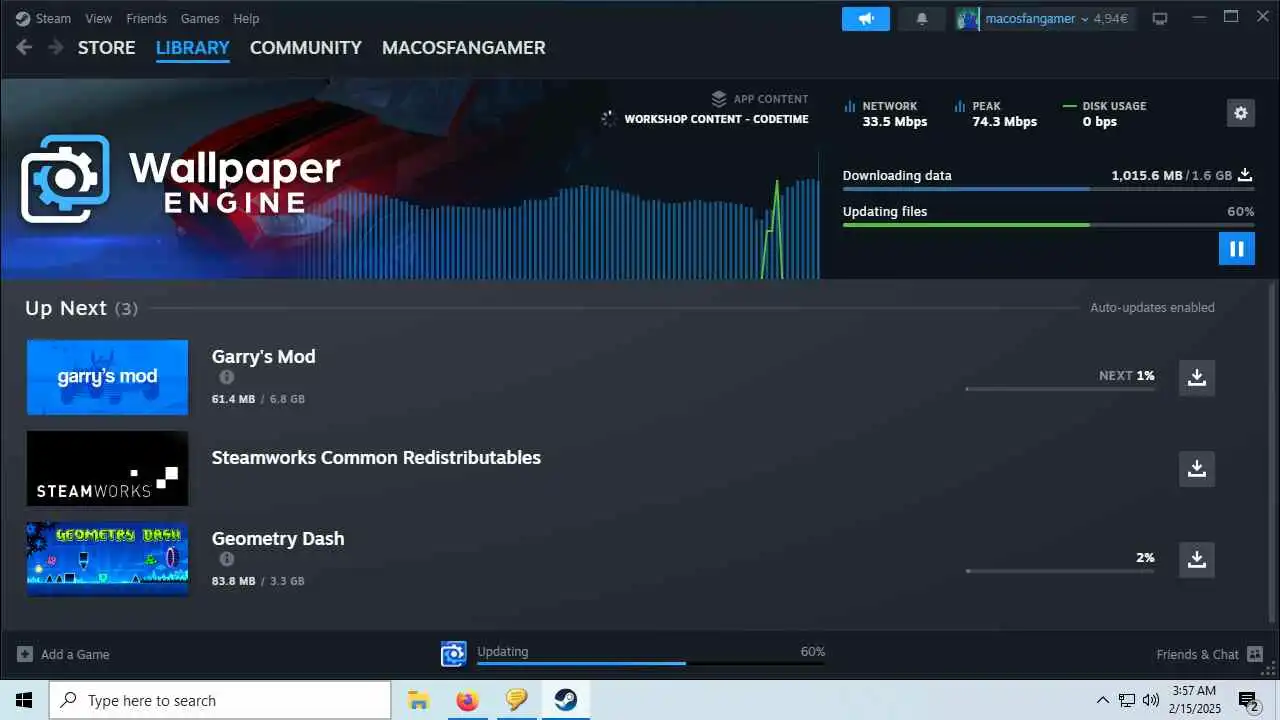Click Steamworks Common Redistributables title
The image size is (1280, 720).
pyautogui.click(x=376, y=457)
